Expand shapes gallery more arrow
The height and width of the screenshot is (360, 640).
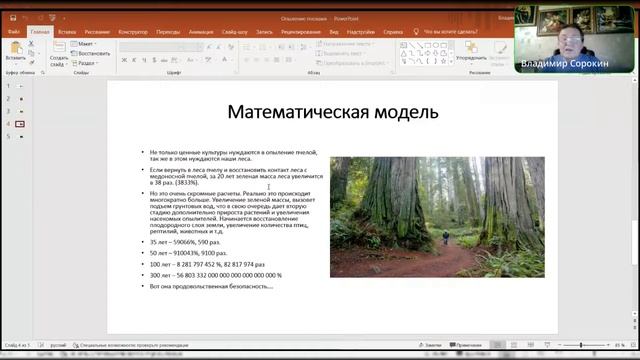click(451, 62)
